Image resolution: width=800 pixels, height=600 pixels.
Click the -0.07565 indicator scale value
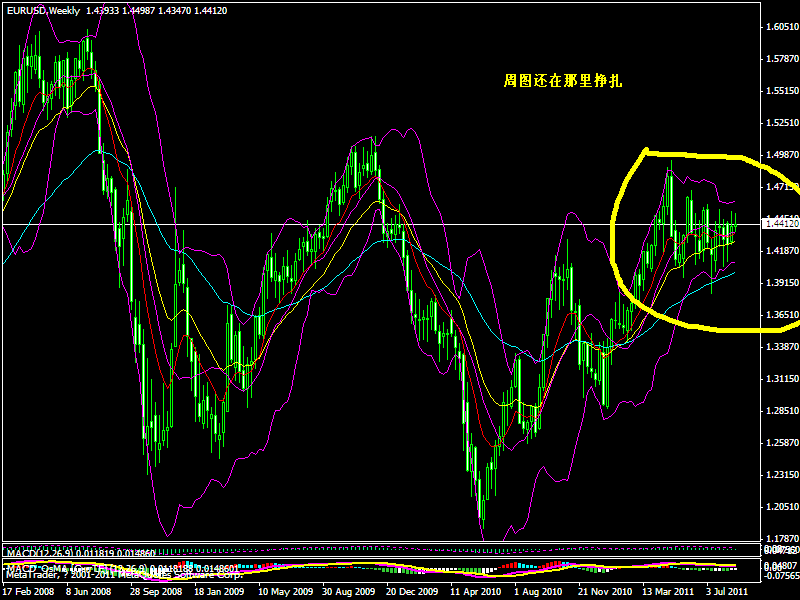[x=781, y=576]
